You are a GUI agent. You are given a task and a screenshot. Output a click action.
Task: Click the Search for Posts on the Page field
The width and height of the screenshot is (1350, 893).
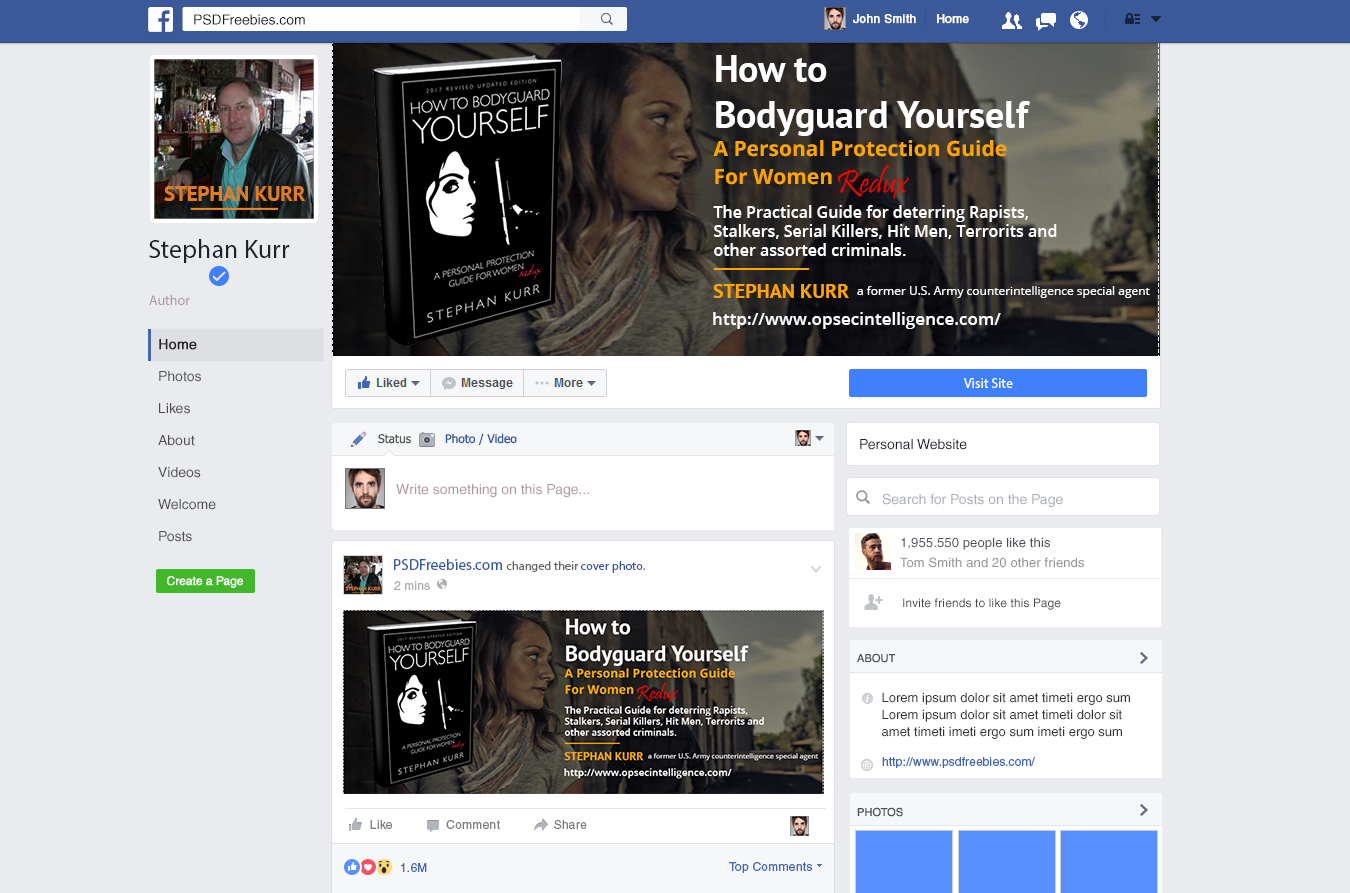1004,497
